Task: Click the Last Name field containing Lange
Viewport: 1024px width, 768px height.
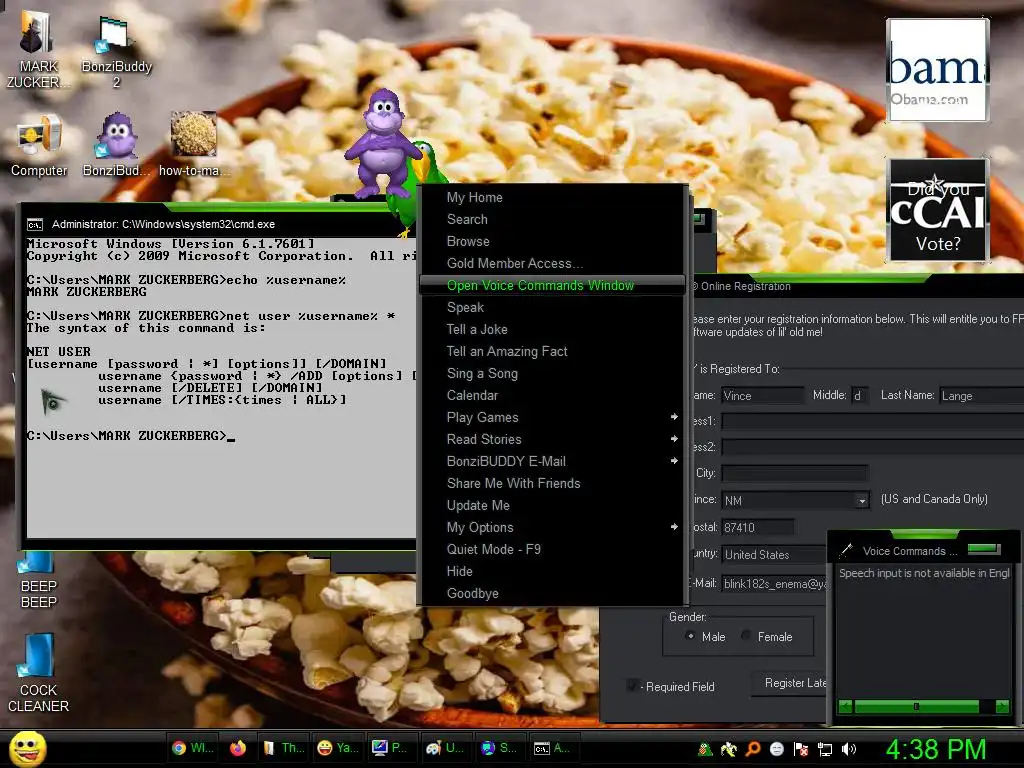Action: tap(981, 395)
